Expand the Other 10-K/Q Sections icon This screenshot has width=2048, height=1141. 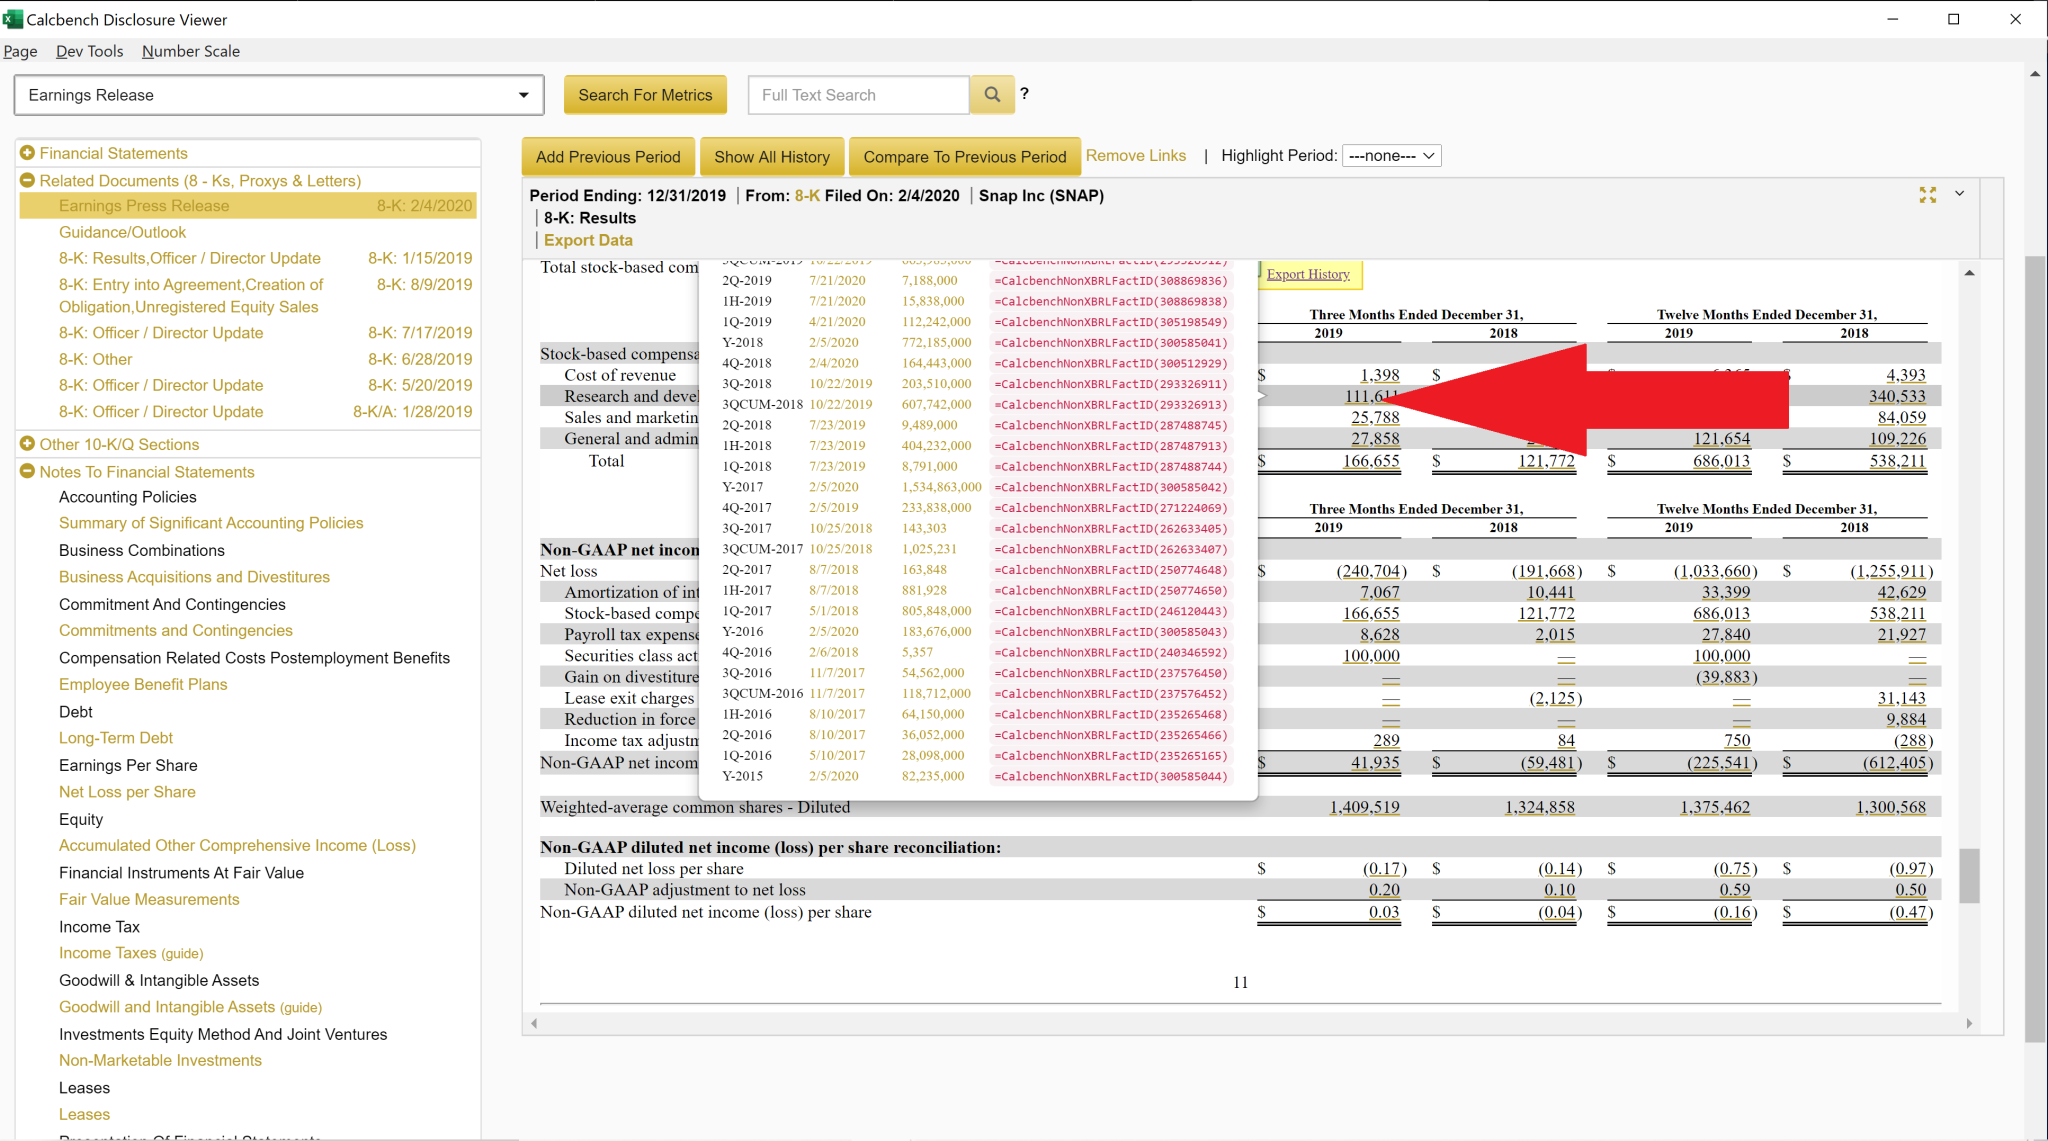coord(27,444)
